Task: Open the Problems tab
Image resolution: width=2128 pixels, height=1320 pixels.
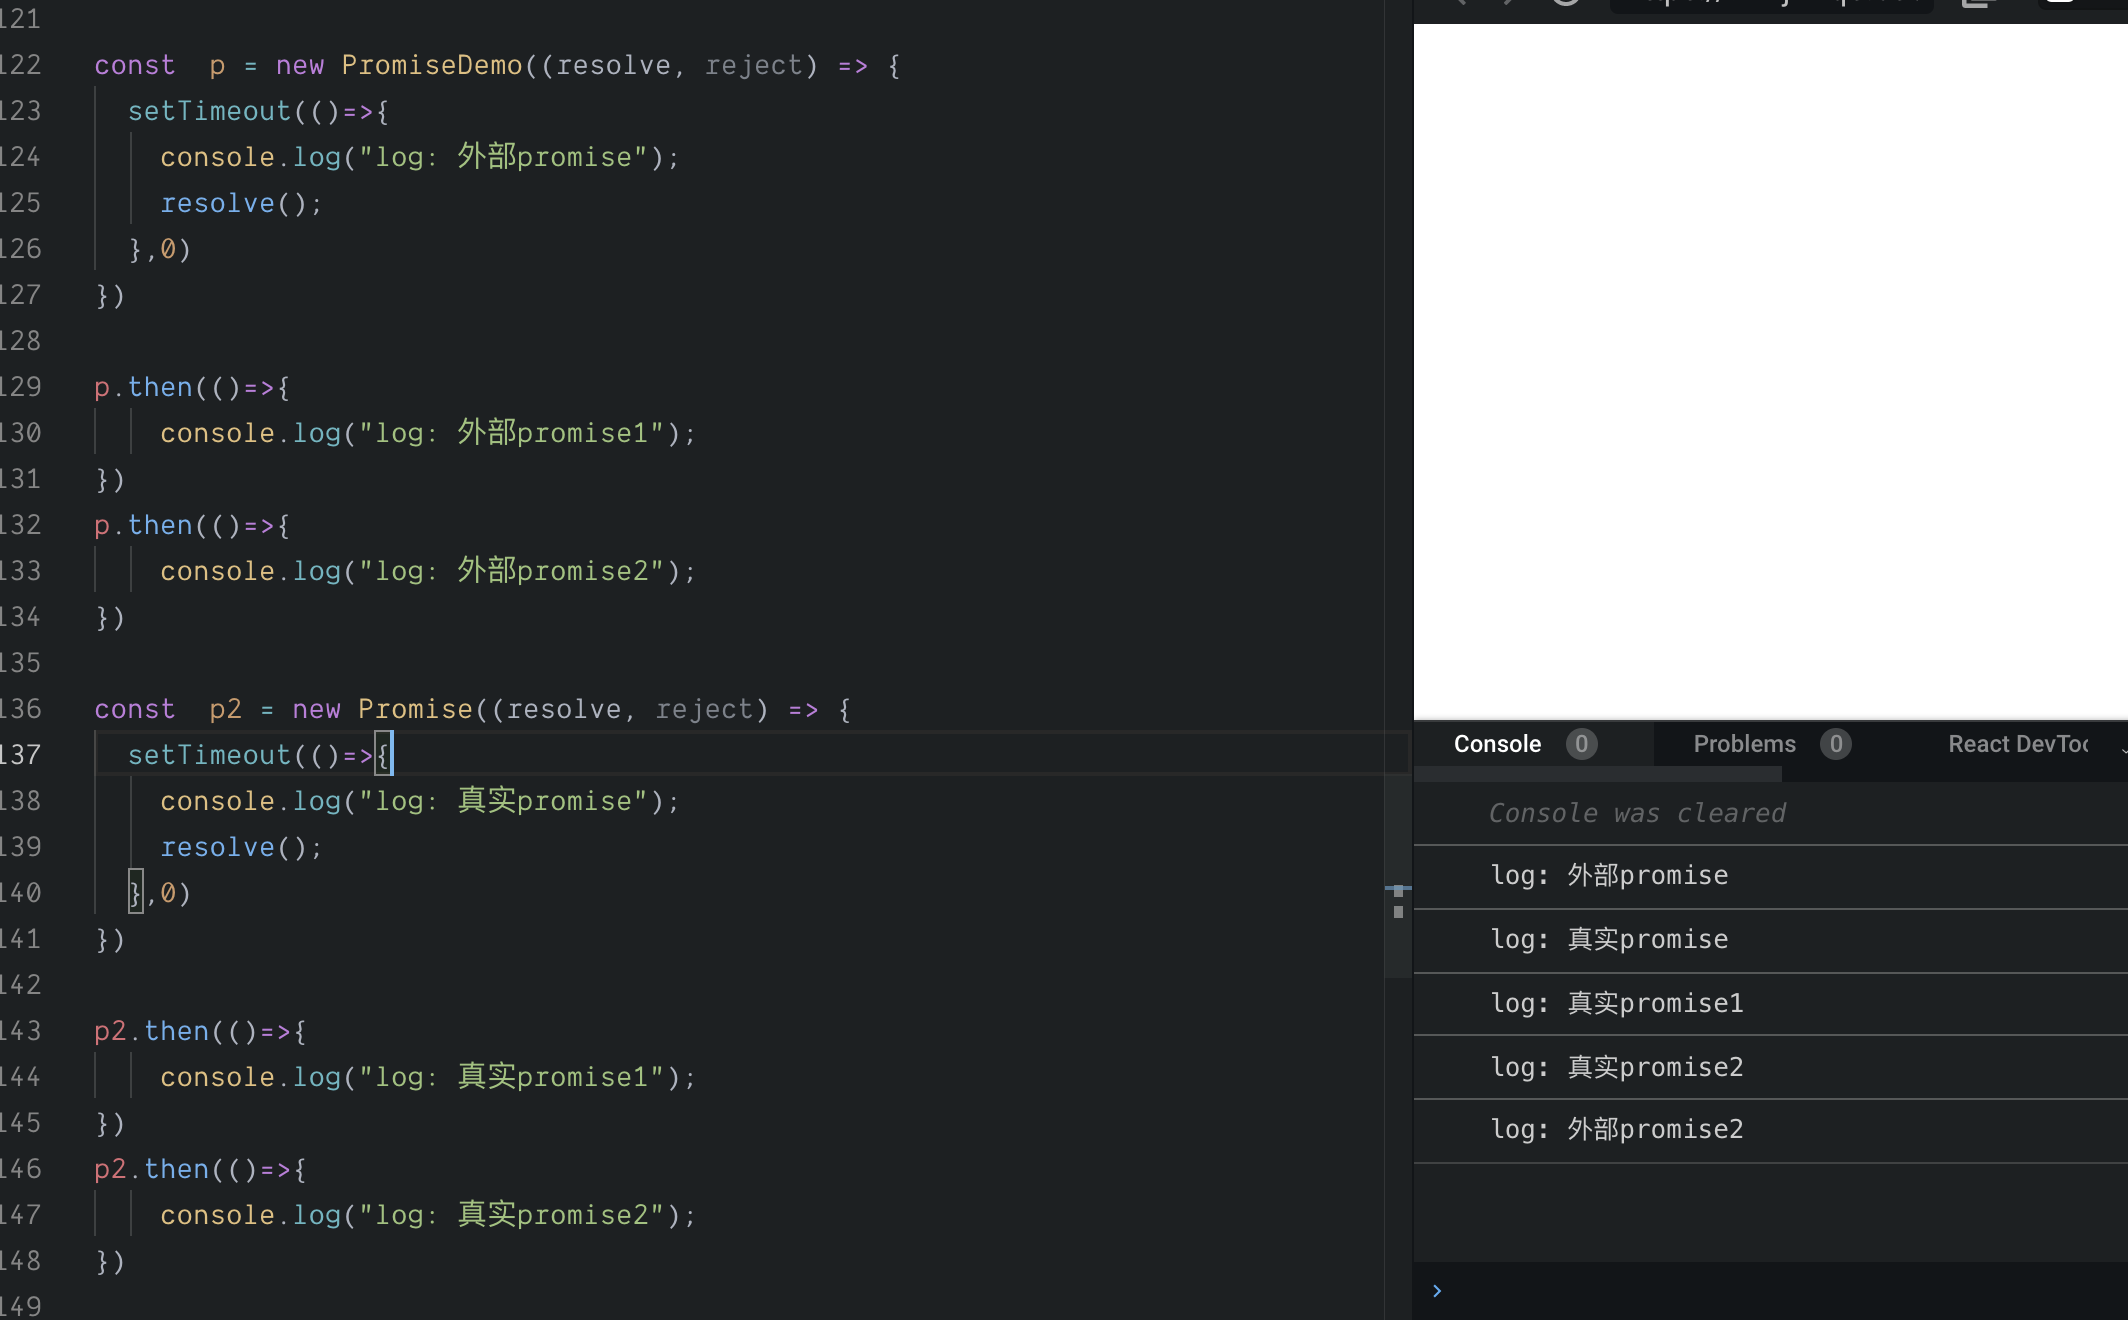Action: [x=1744, y=744]
